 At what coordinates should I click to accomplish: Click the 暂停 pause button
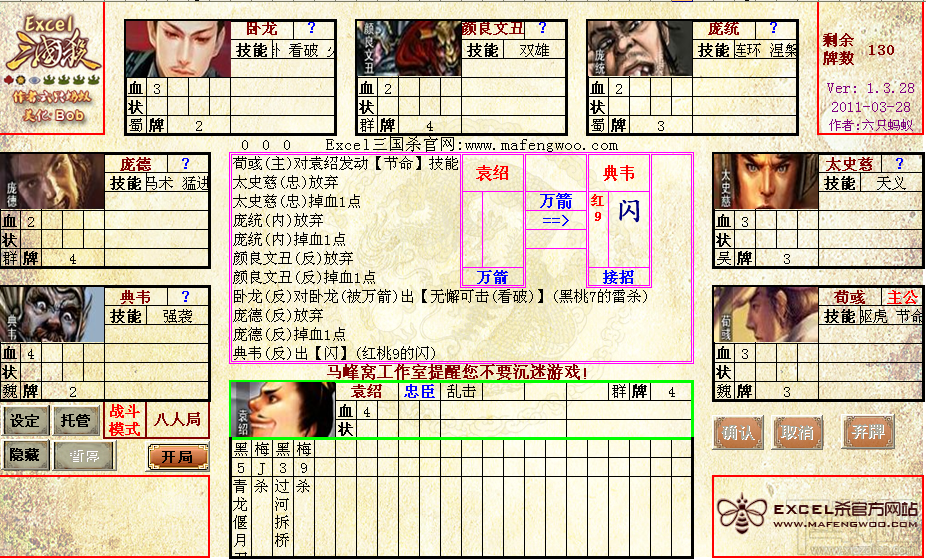[84, 455]
